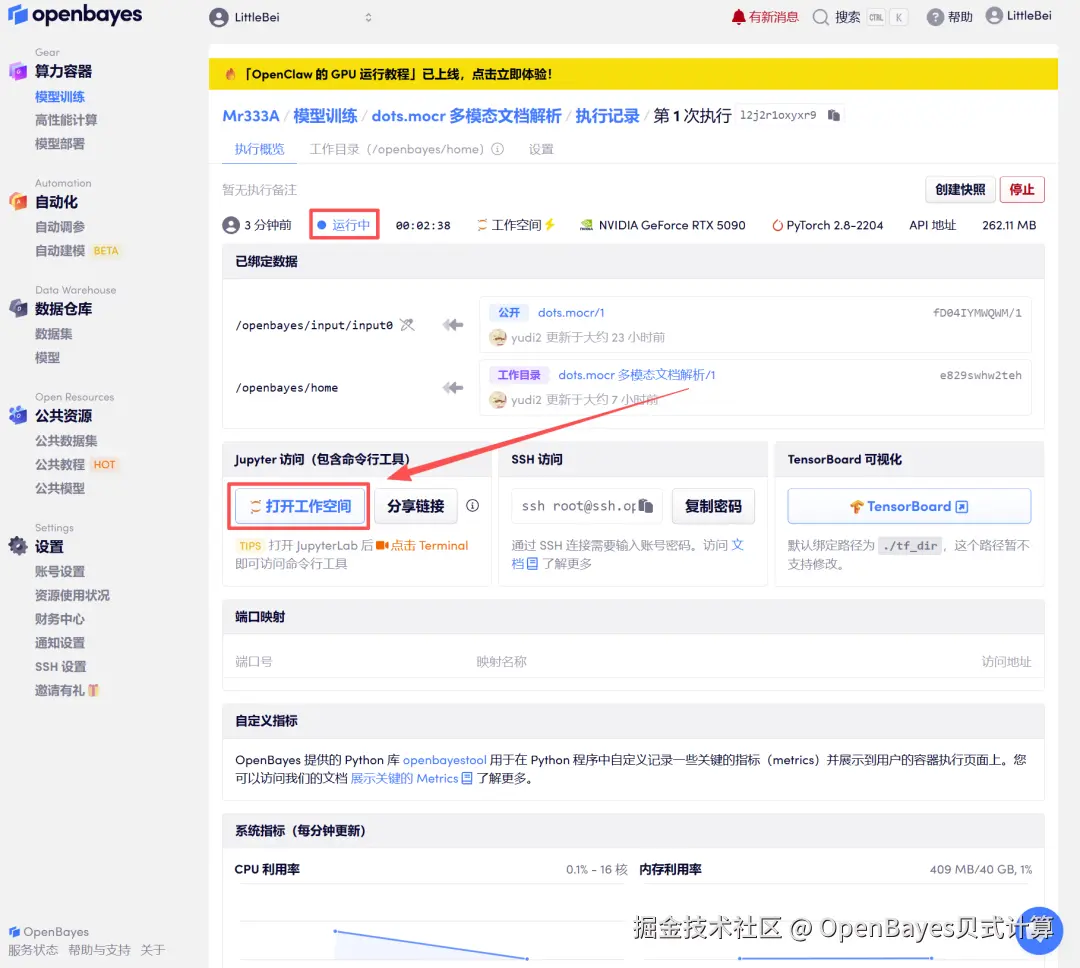Open the LittleBei profile avatar menu
Viewport: 1080px width, 968px height.
click(x=1019, y=16)
